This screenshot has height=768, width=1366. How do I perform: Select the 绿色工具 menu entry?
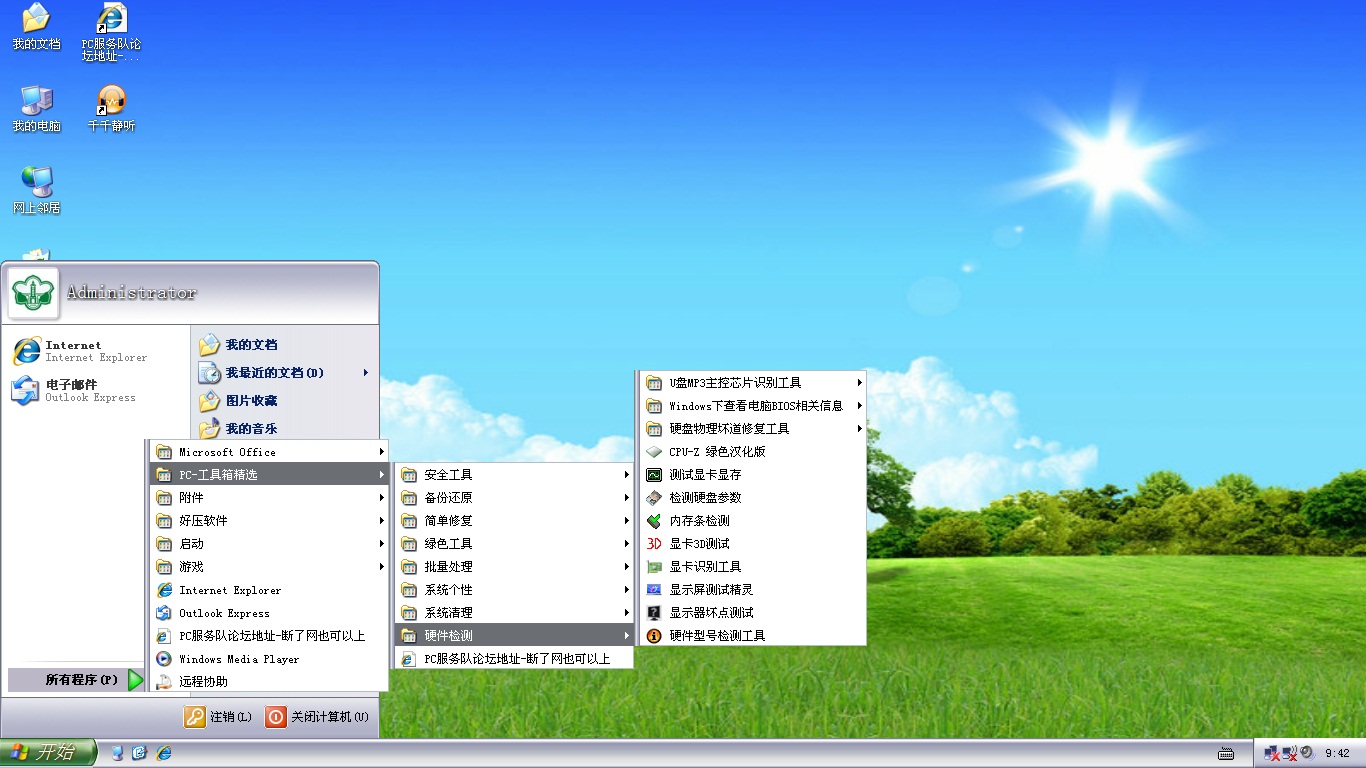[x=514, y=544]
